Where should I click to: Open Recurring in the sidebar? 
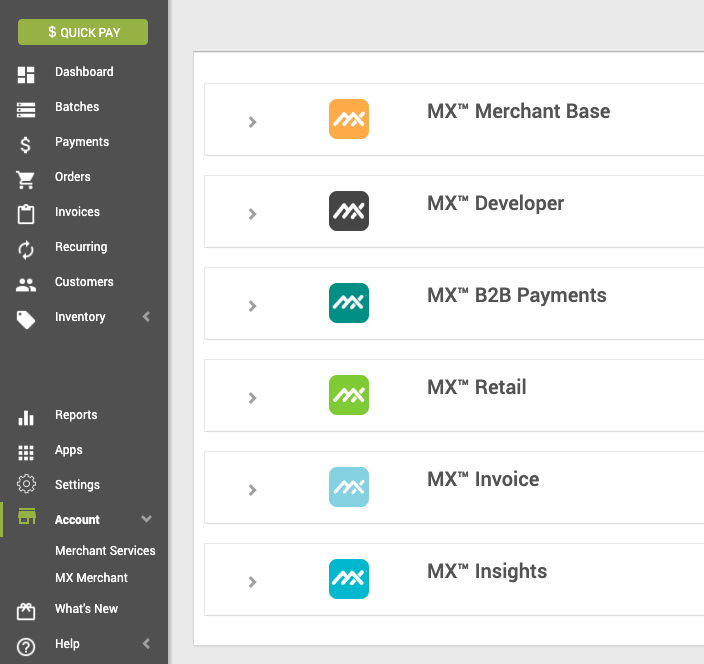click(81, 247)
